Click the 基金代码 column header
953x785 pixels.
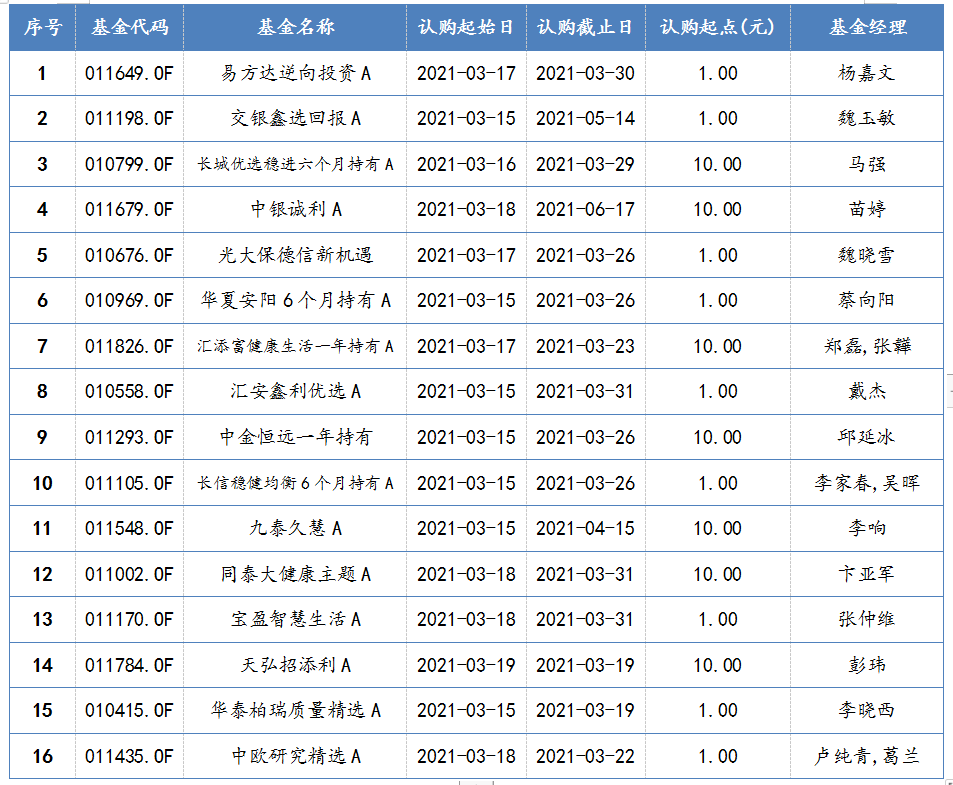tap(129, 27)
